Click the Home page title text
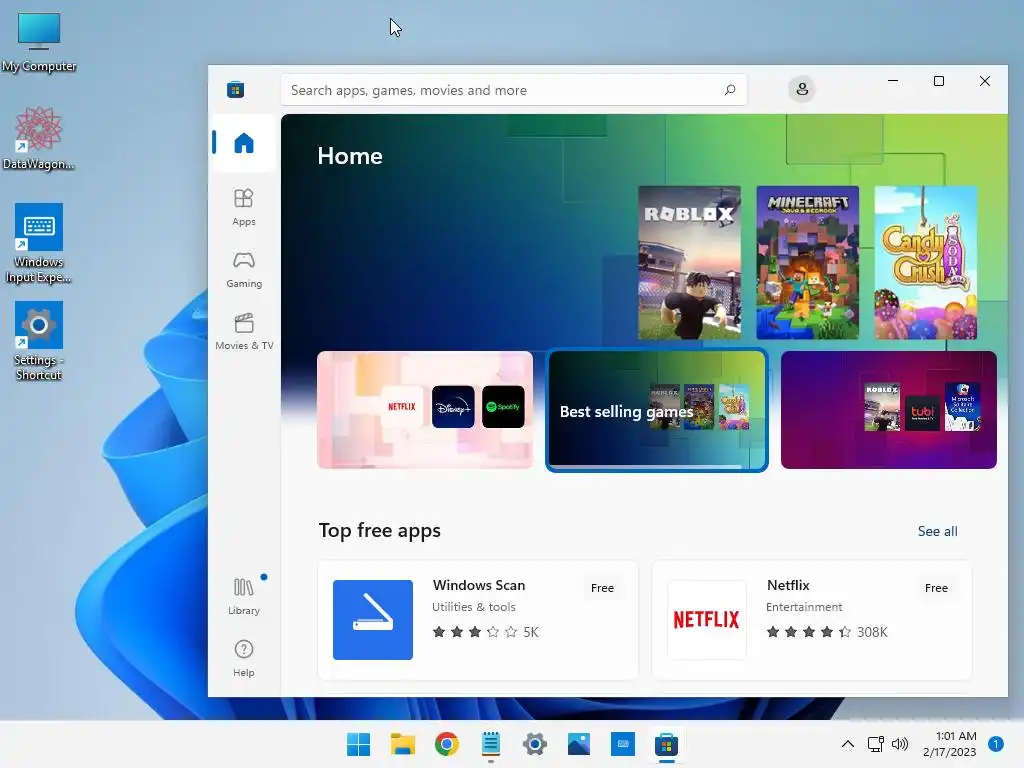1024x768 pixels. pos(349,156)
